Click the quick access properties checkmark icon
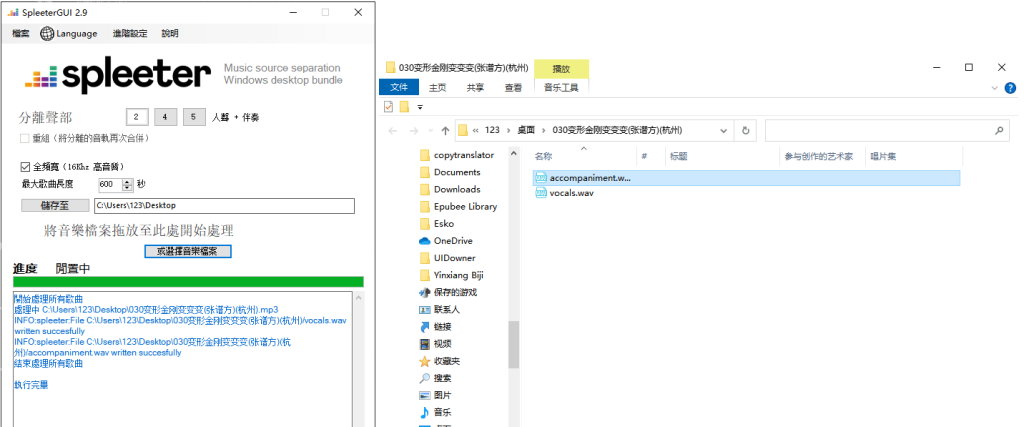The height and width of the screenshot is (427, 1024). coord(389,106)
